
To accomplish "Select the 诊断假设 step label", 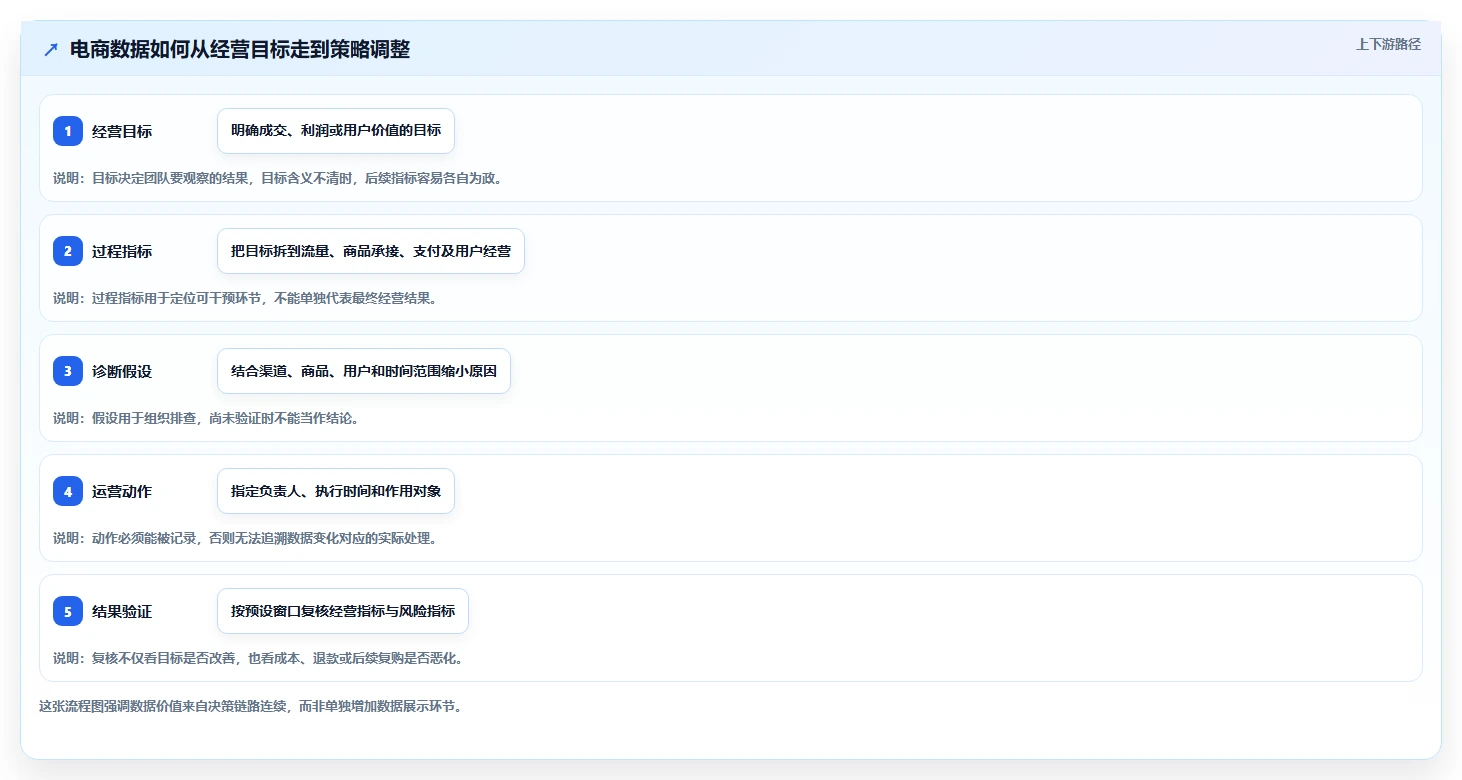I will (x=122, y=371).
